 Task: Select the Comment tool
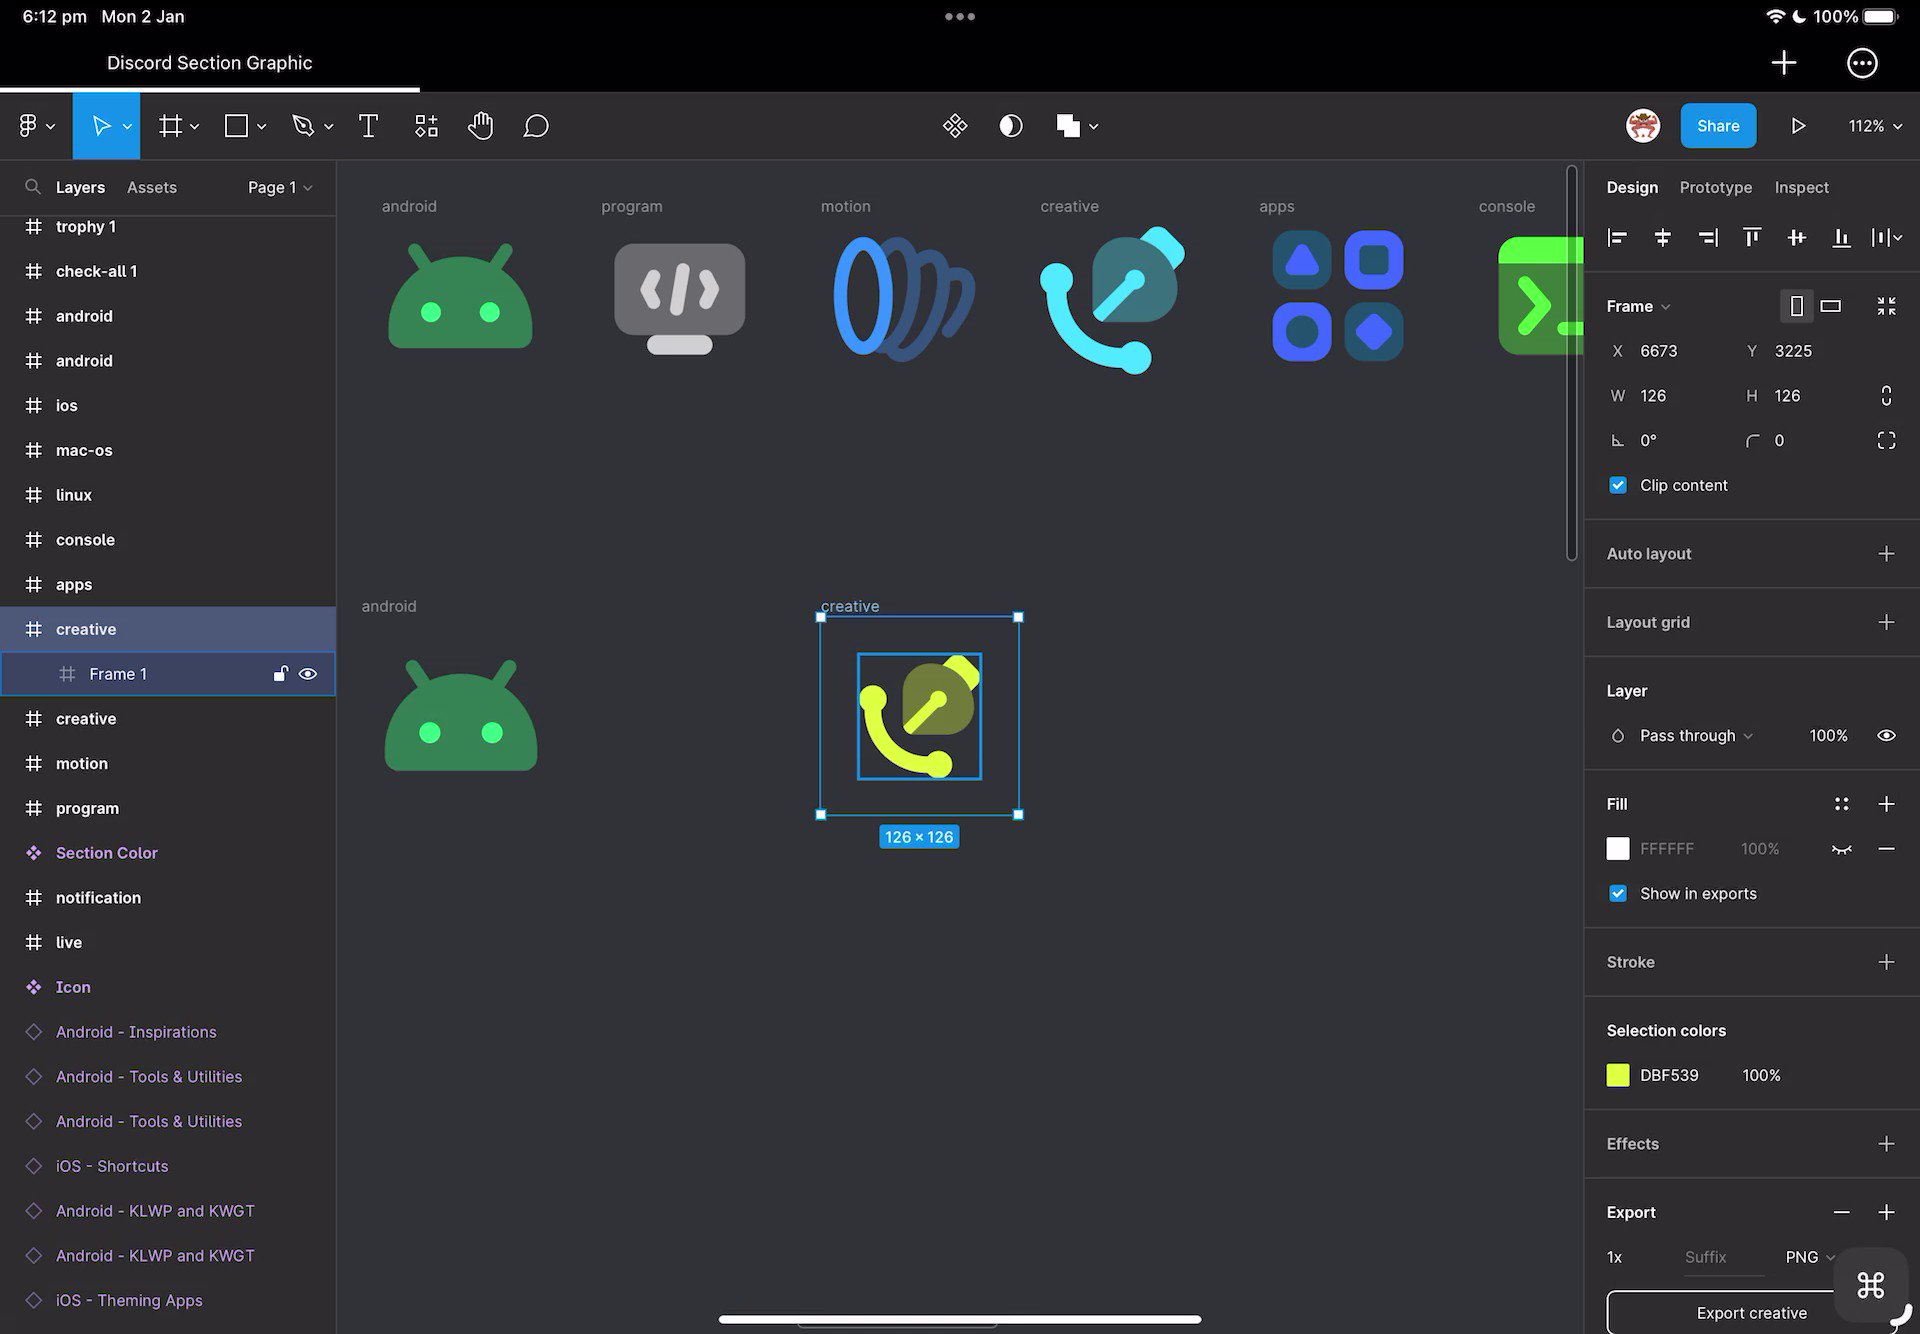(536, 126)
